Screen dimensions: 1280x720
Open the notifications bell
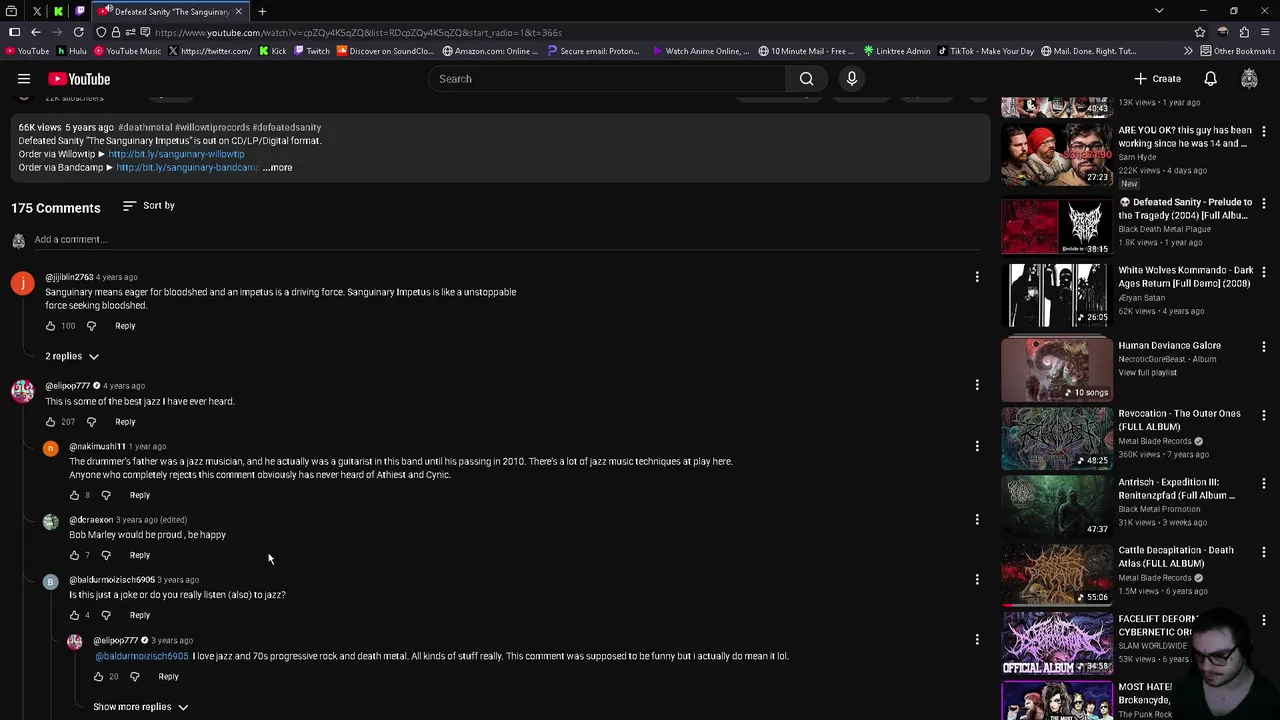[x=1210, y=79]
